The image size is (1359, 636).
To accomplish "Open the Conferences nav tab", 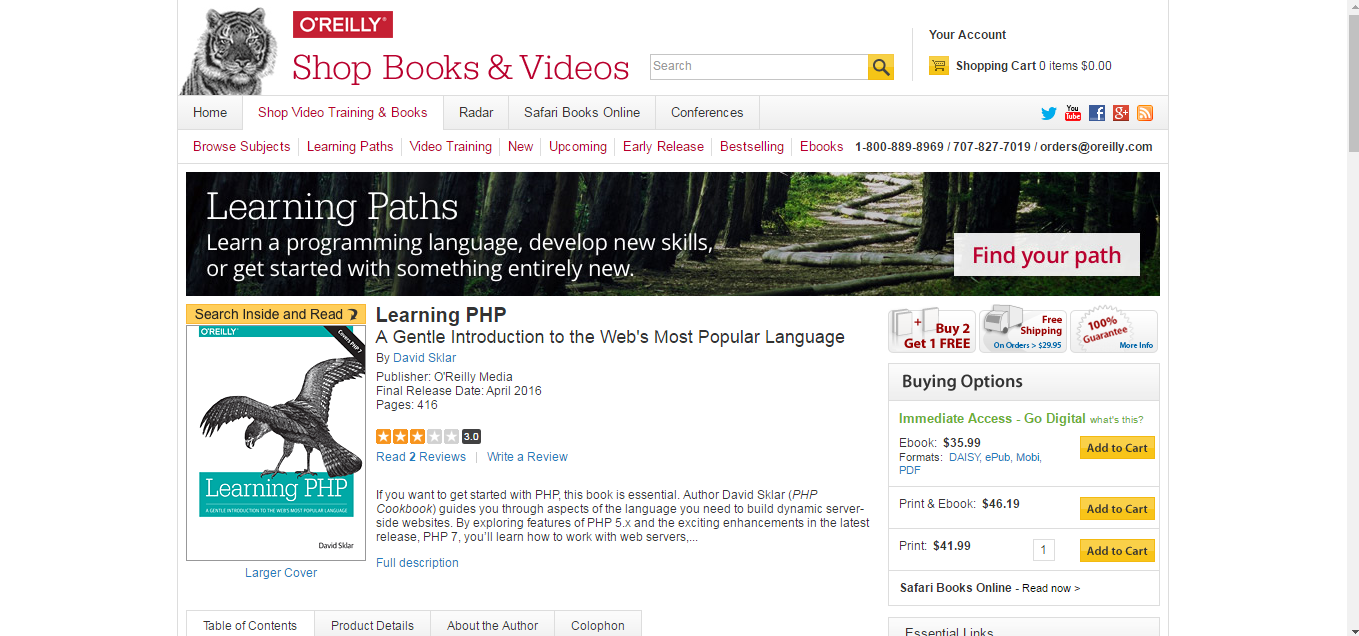I will pos(707,113).
